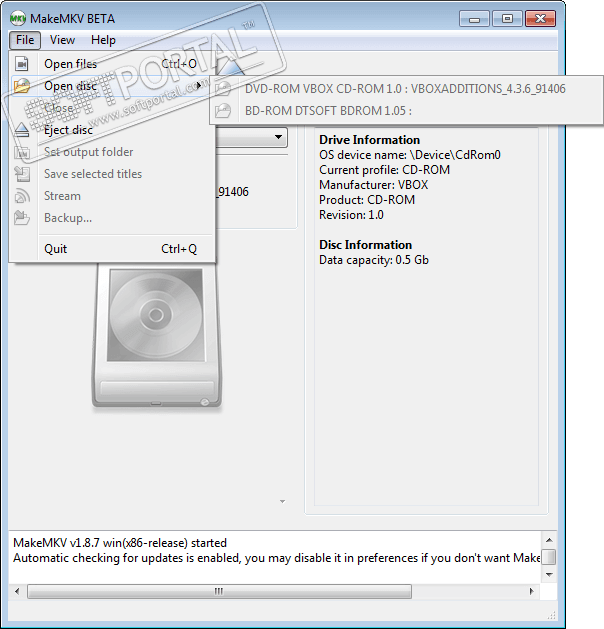Click the MakeMKV title bar logo

tap(18, 18)
